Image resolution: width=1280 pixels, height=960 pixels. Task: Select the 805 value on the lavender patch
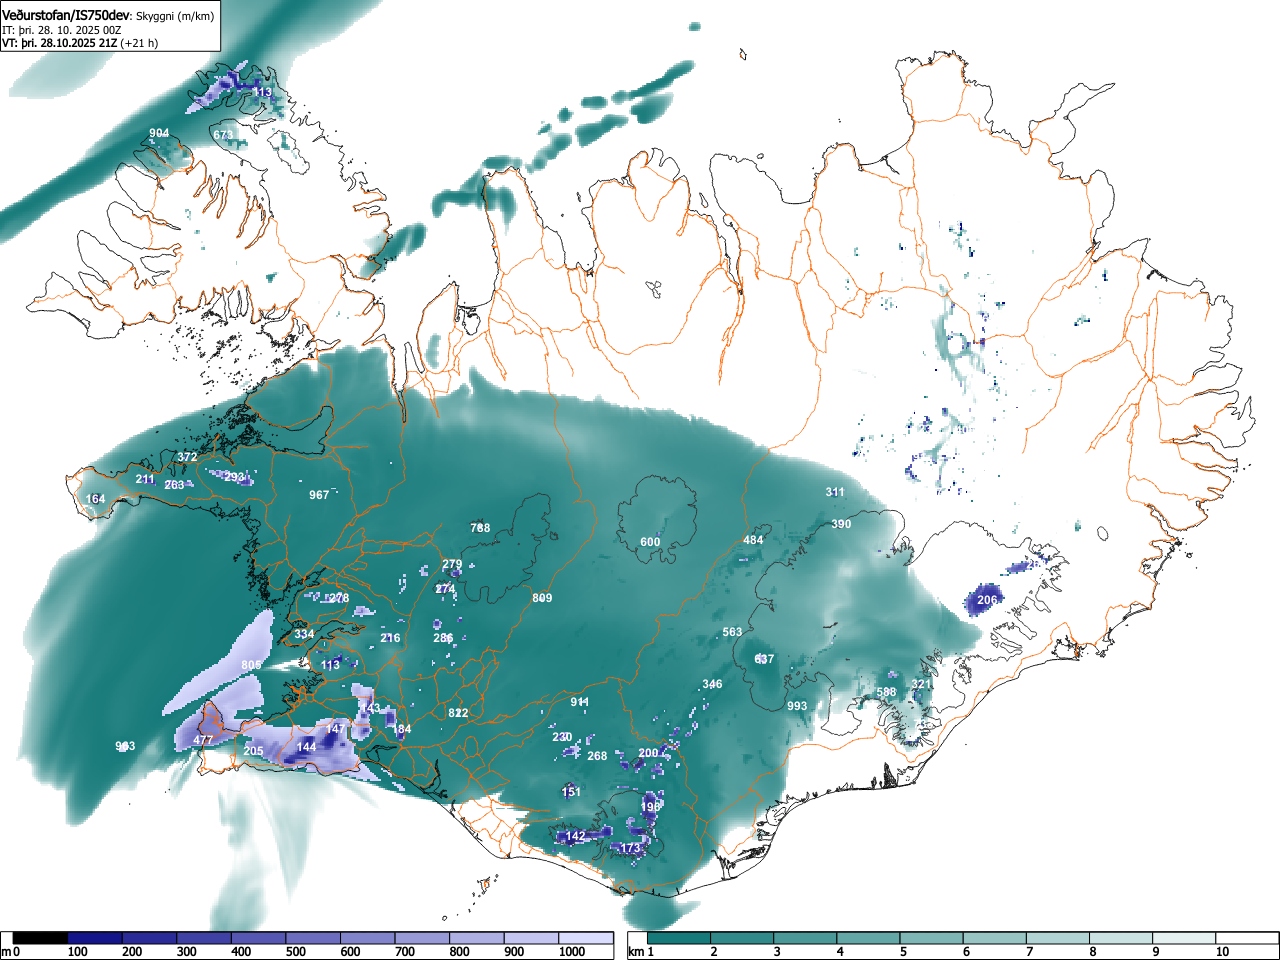(251, 665)
